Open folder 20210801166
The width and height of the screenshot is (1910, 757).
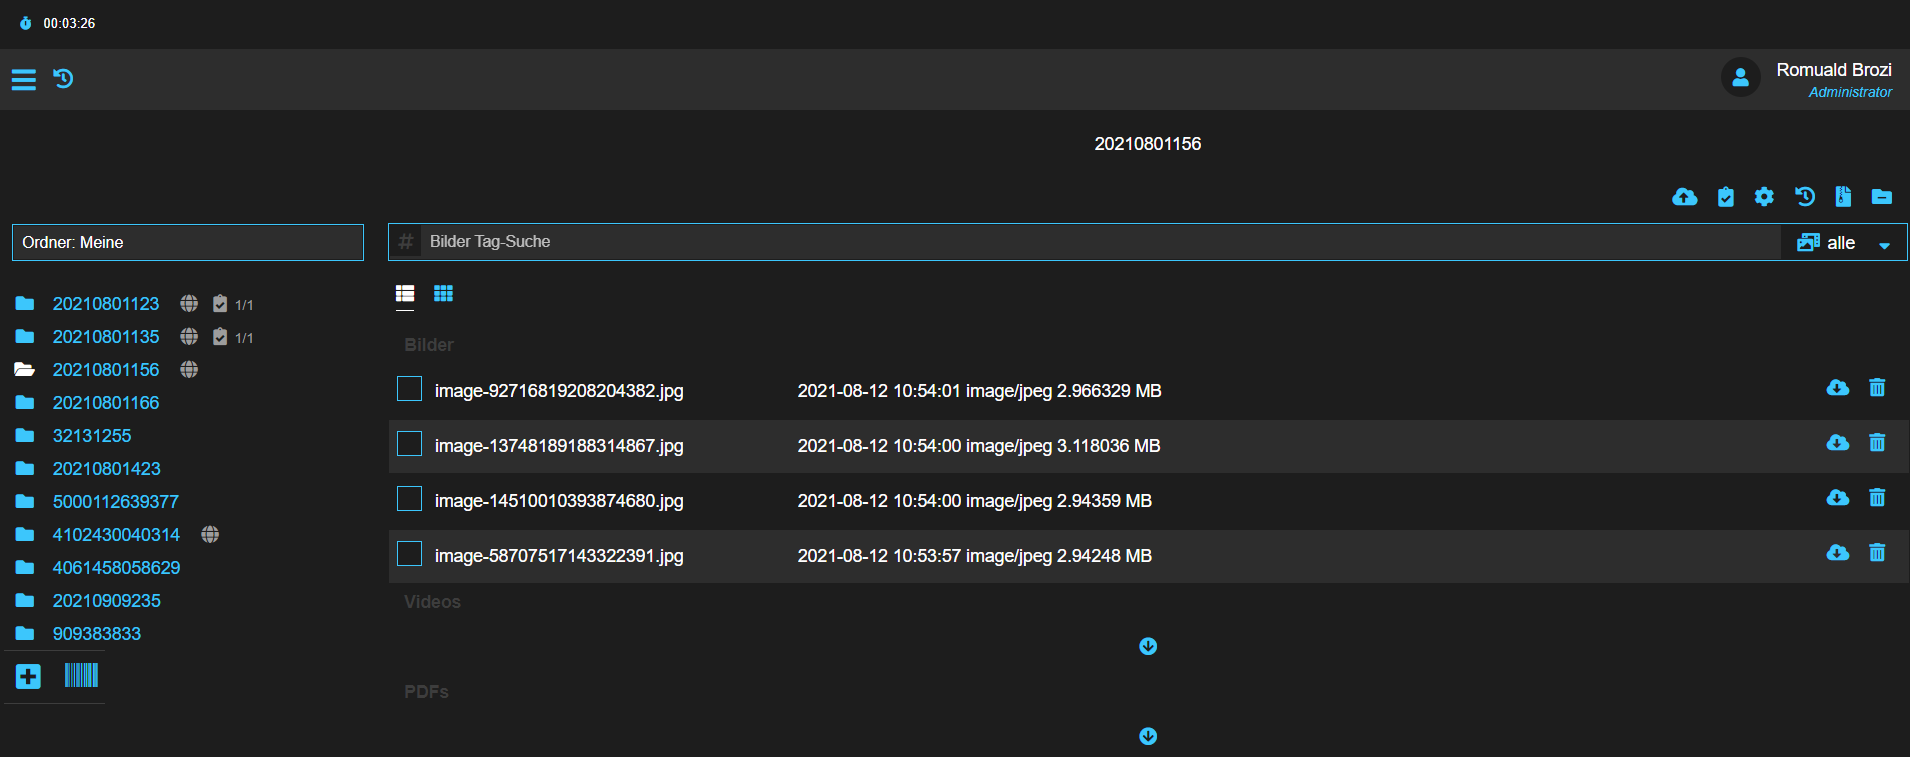[106, 403]
